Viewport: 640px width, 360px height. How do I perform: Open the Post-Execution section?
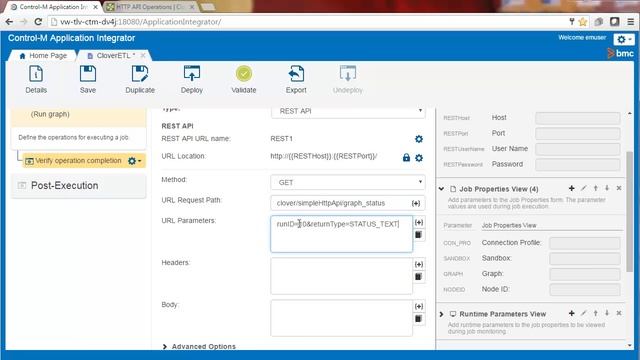(x=79, y=186)
